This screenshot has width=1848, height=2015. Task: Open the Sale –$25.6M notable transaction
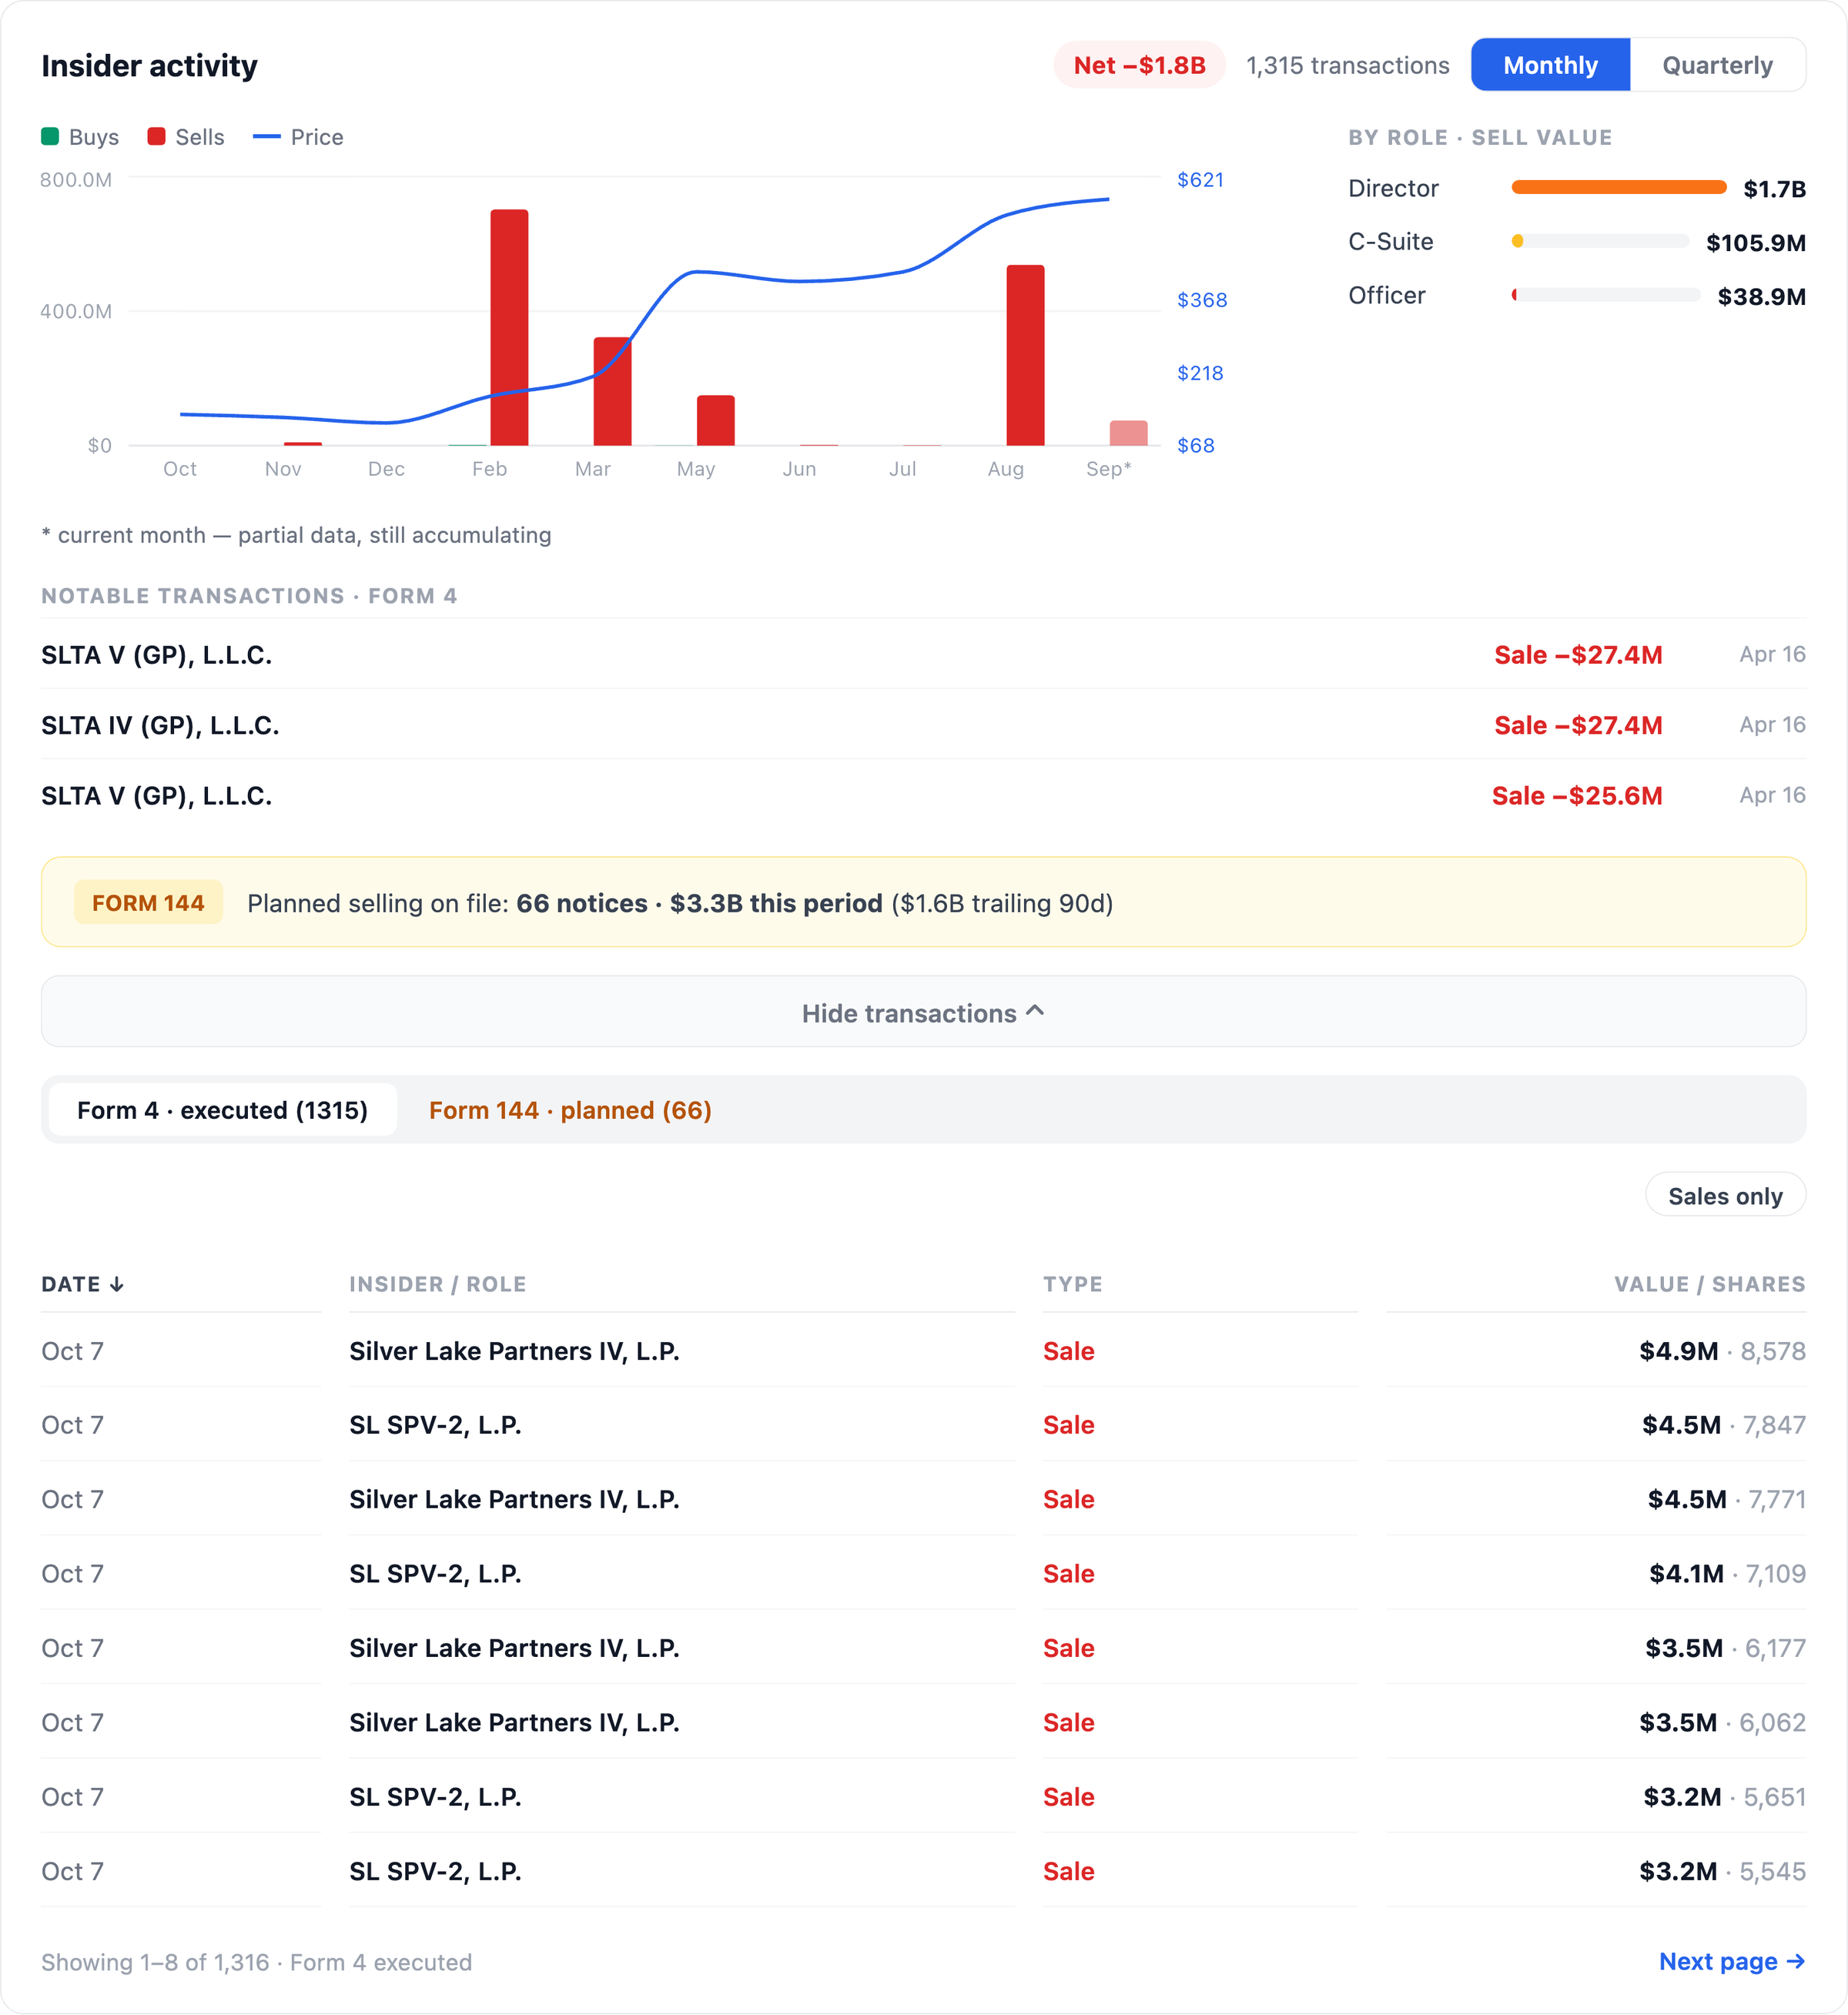click(923, 795)
